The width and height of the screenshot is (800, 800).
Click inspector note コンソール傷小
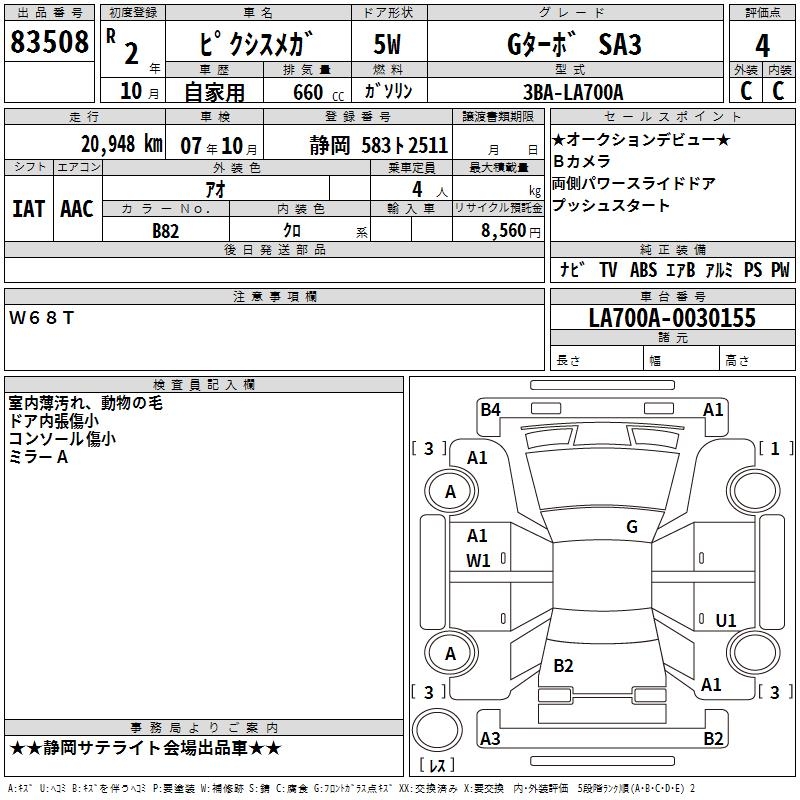(x=62, y=439)
